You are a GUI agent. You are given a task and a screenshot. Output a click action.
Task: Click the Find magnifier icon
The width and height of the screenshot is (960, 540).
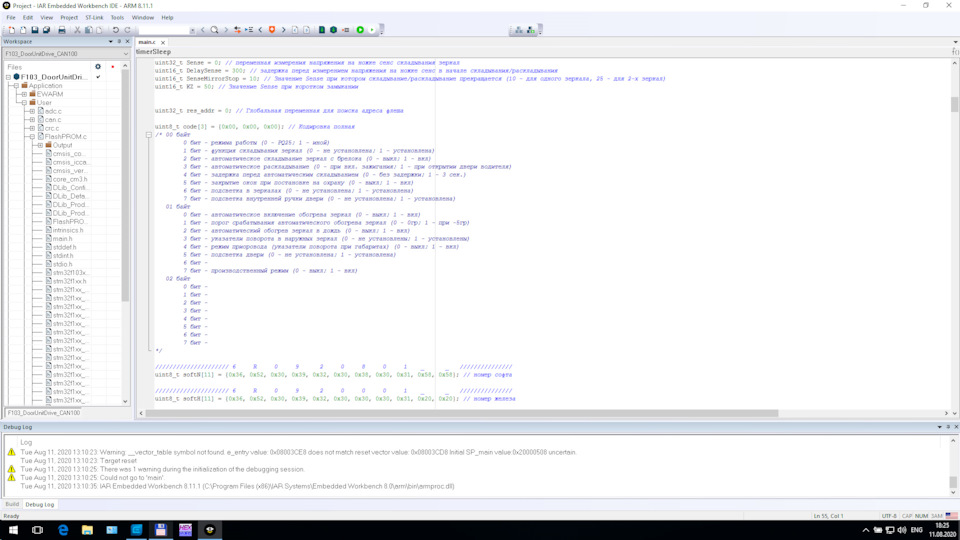[x=214, y=30]
